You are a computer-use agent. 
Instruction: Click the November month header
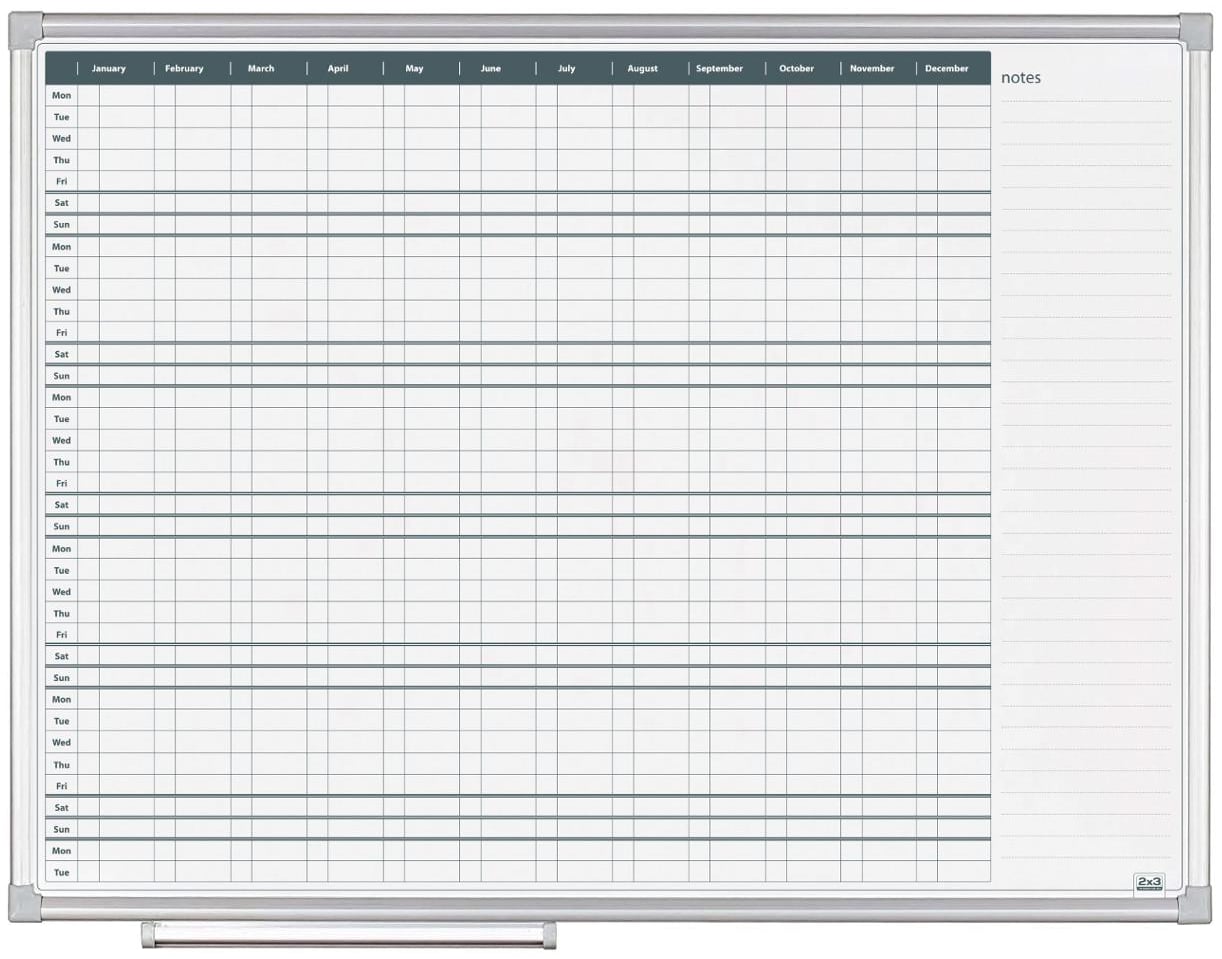(x=872, y=69)
